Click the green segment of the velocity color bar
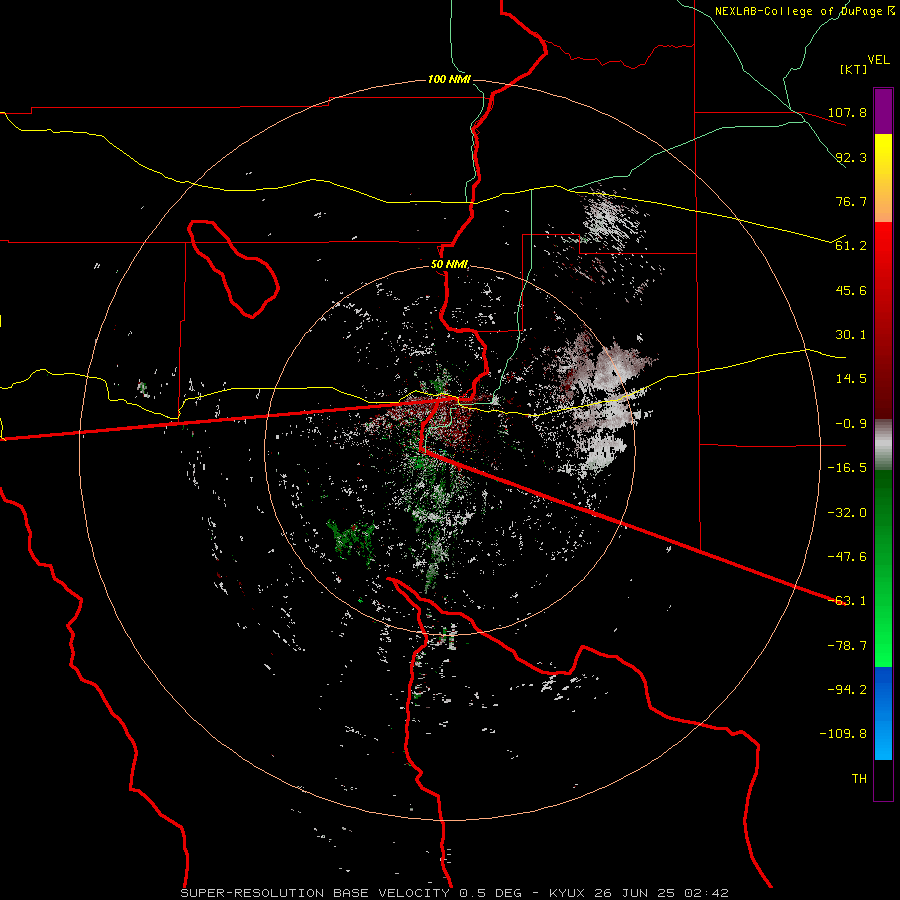The image size is (900, 900). [x=883, y=568]
